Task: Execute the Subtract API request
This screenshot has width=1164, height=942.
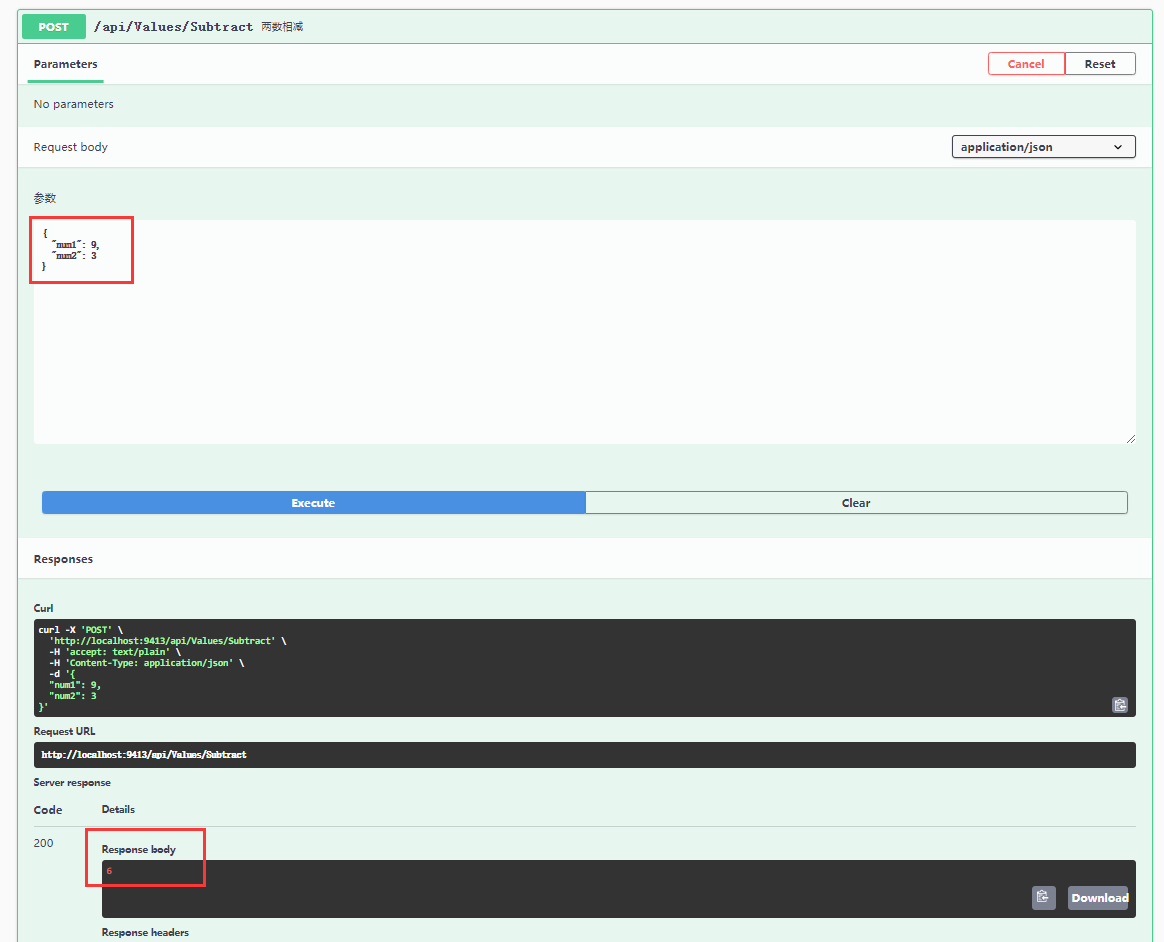Action: pyautogui.click(x=313, y=502)
